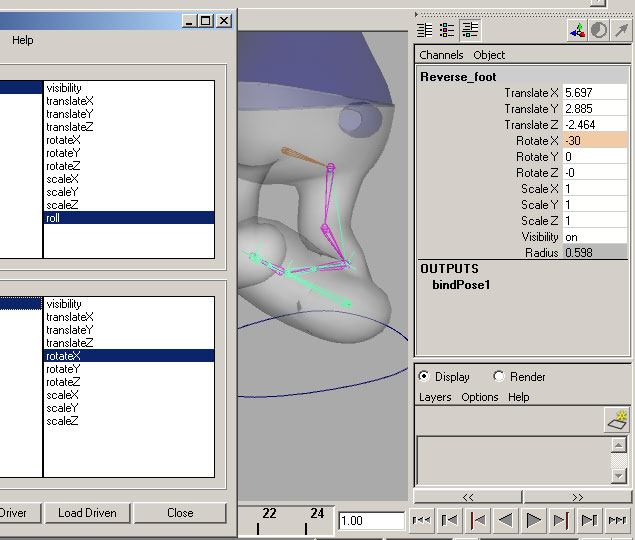Select the roll attribute in driver list
Viewport: 635px width, 540px height.
point(128,218)
